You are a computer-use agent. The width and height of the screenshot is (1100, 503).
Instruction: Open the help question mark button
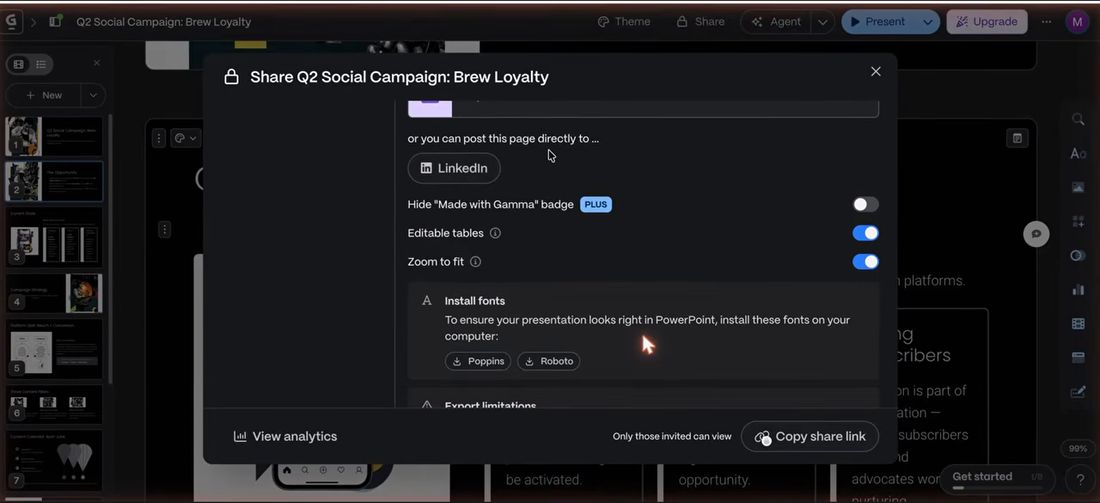pyautogui.click(x=1079, y=481)
